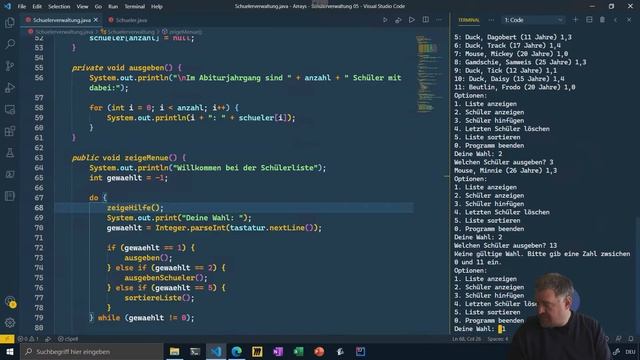640x360 pixels.
Task: Open the Testing flask icon view
Action: click(x=10, y=153)
